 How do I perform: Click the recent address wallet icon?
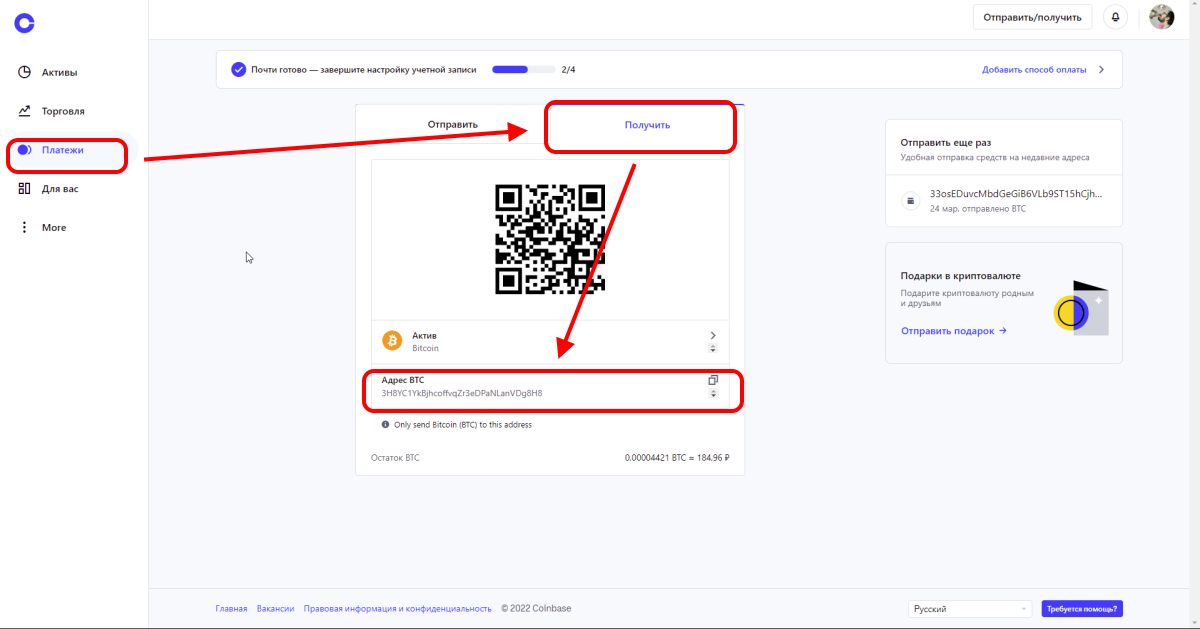[910, 201]
